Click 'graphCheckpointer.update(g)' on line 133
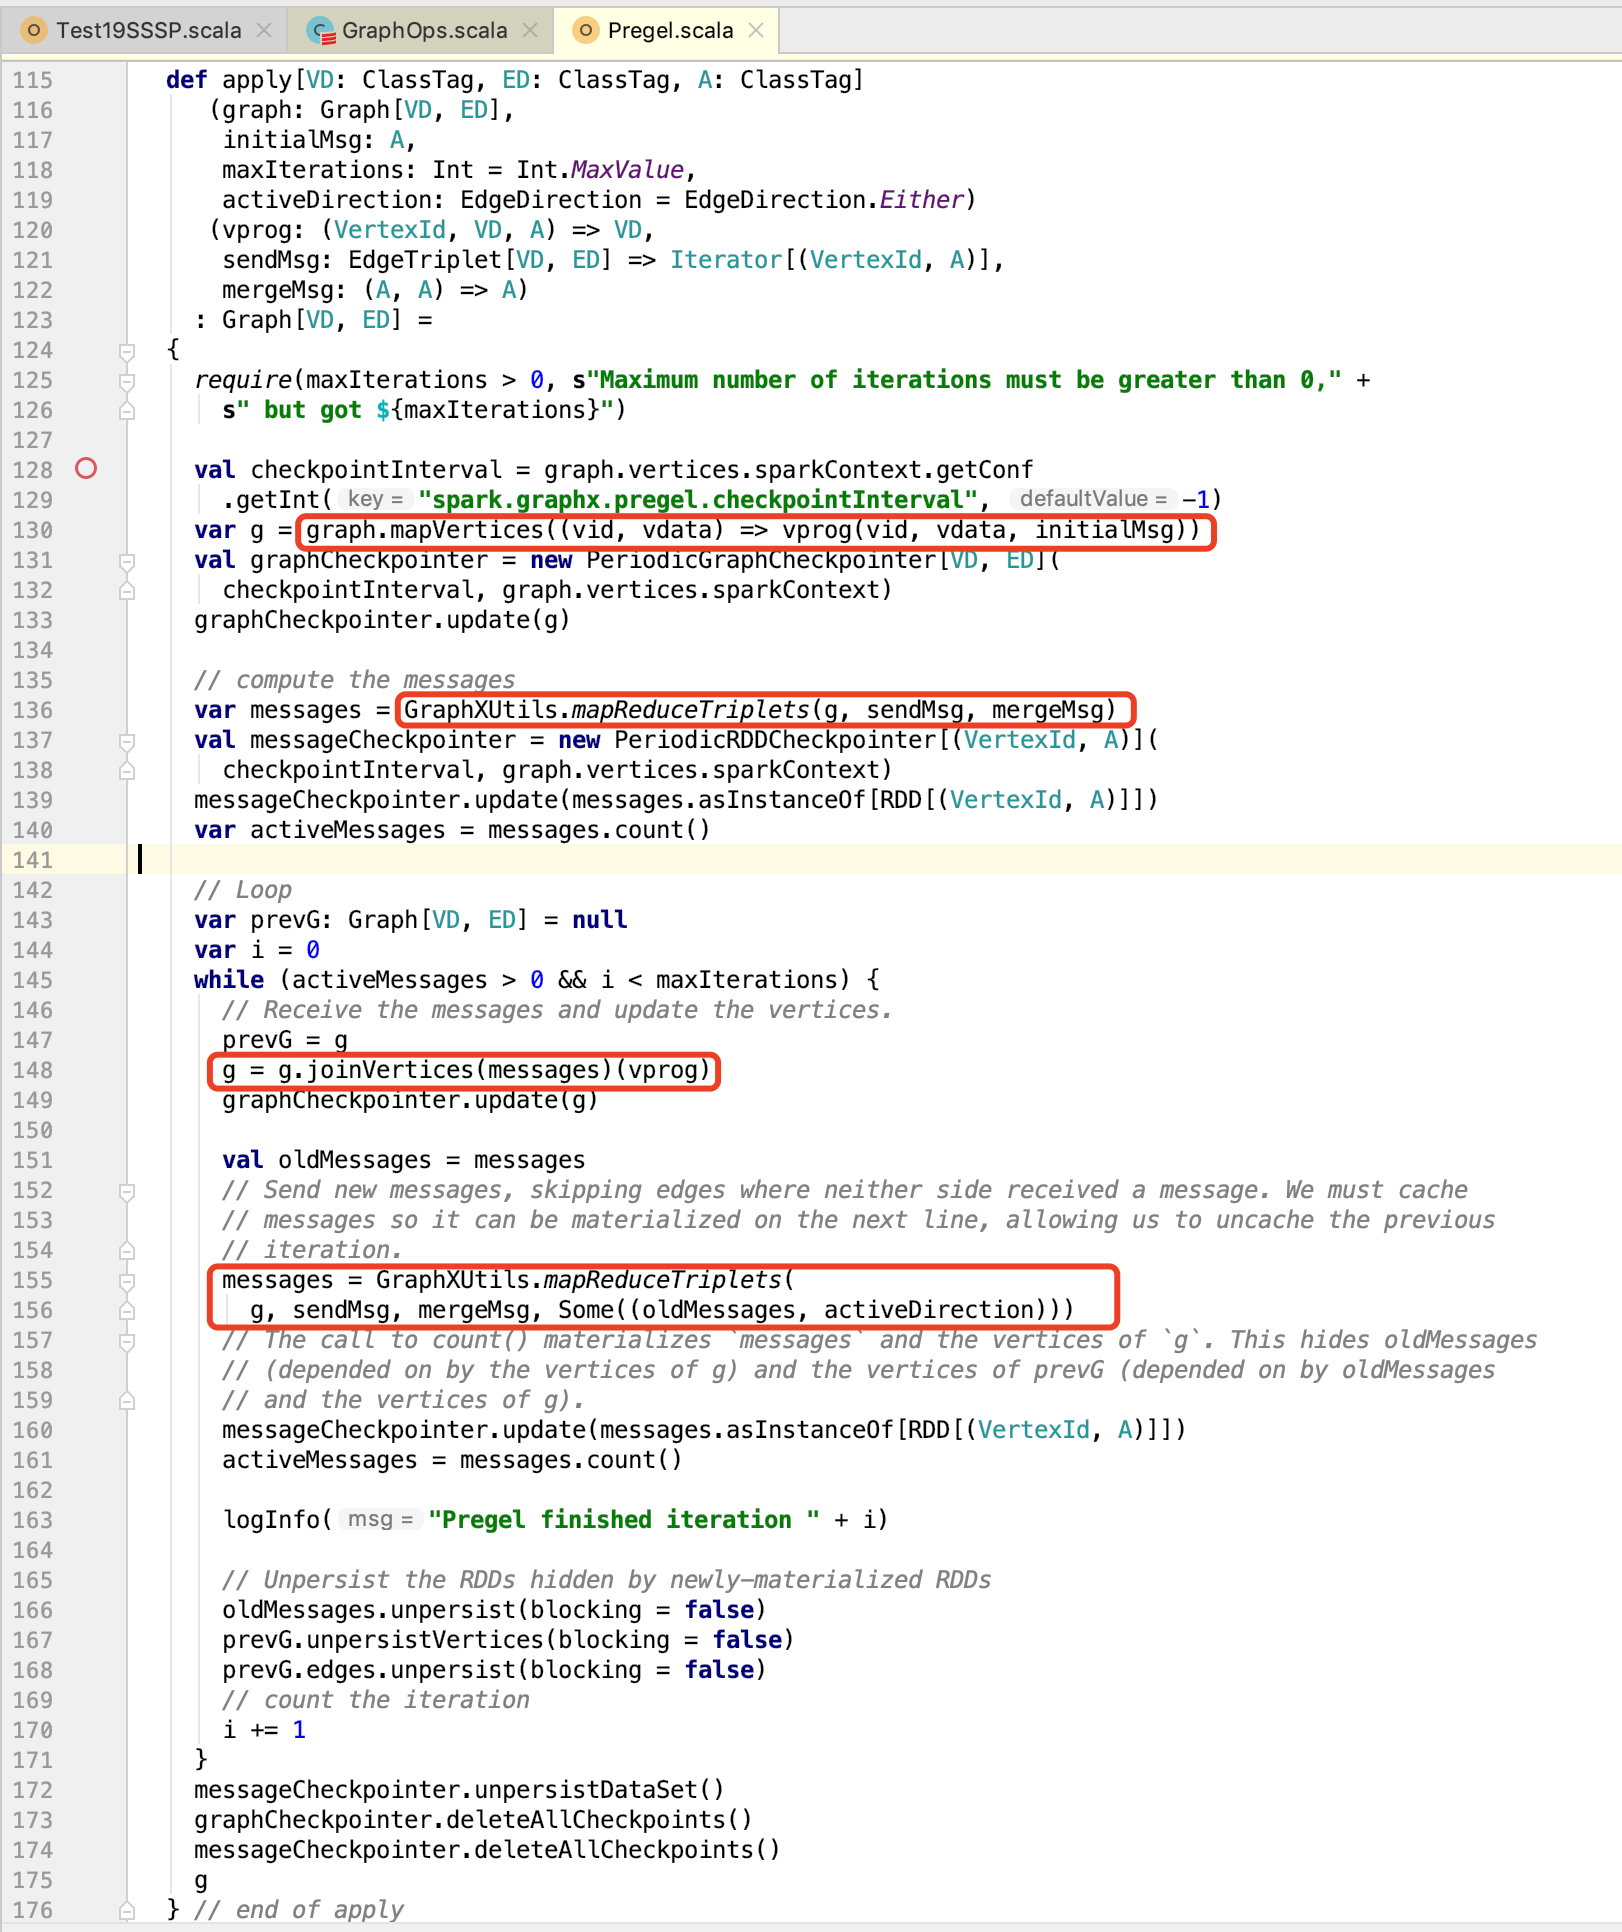Viewport: 1622px width, 1932px height. 382,620
